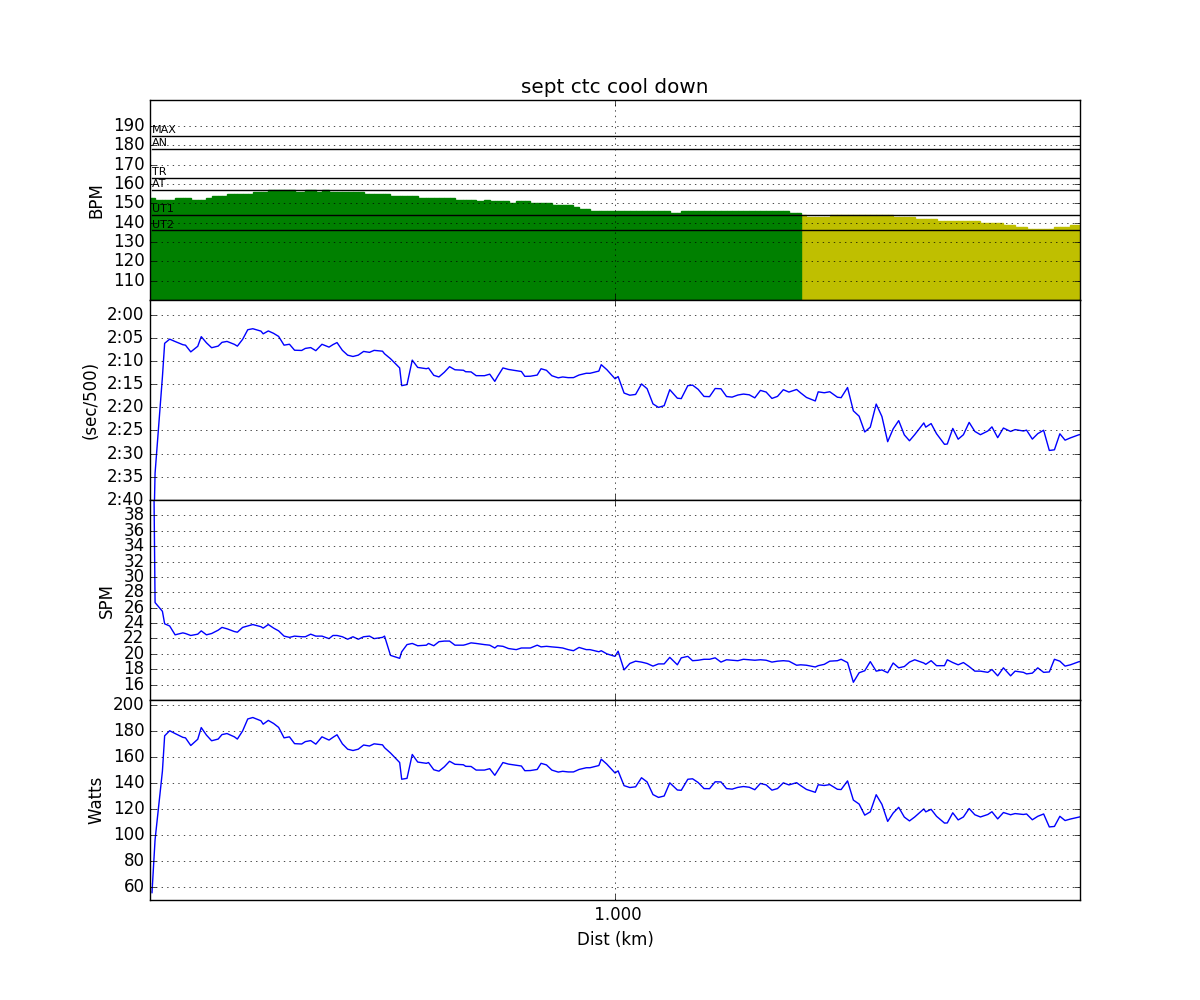The height and width of the screenshot is (1000, 1200).
Task: Select the AT zone label
Action: [158, 184]
